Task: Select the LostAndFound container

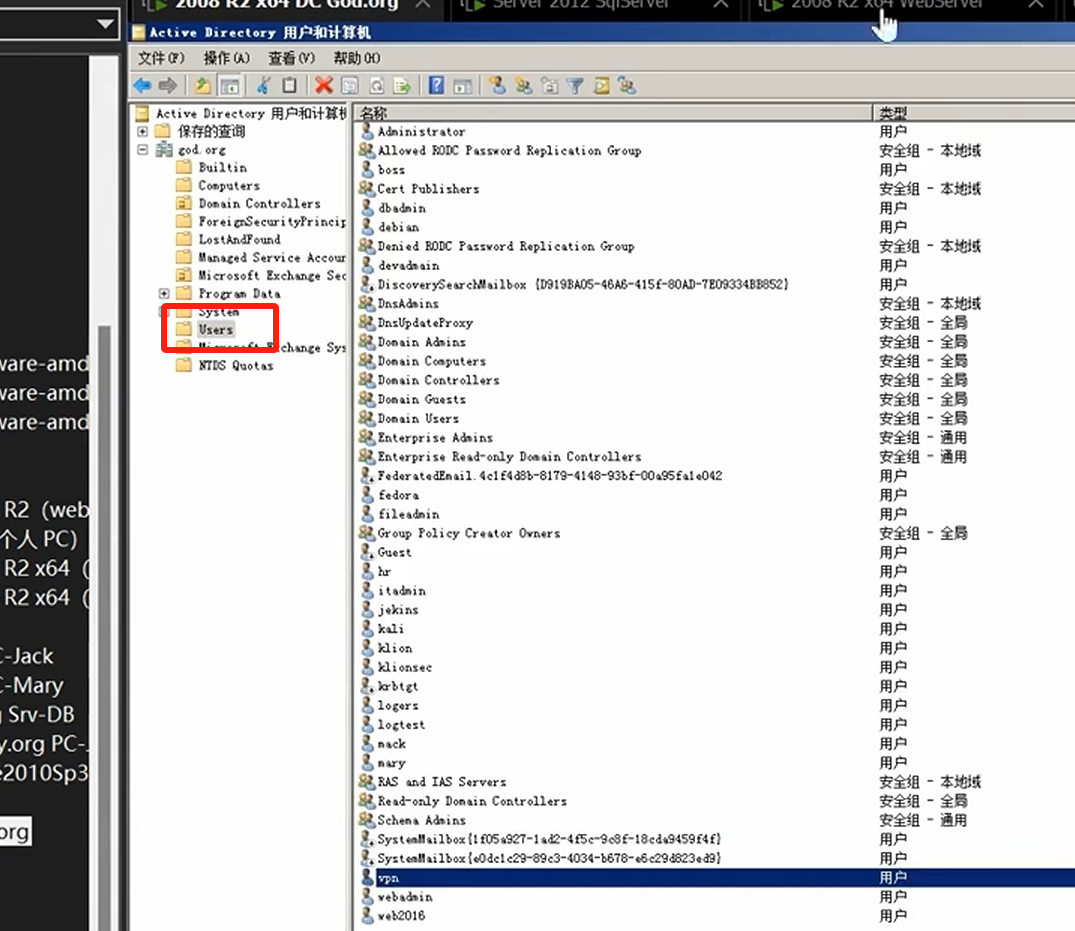Action: (x=239, y=239)
